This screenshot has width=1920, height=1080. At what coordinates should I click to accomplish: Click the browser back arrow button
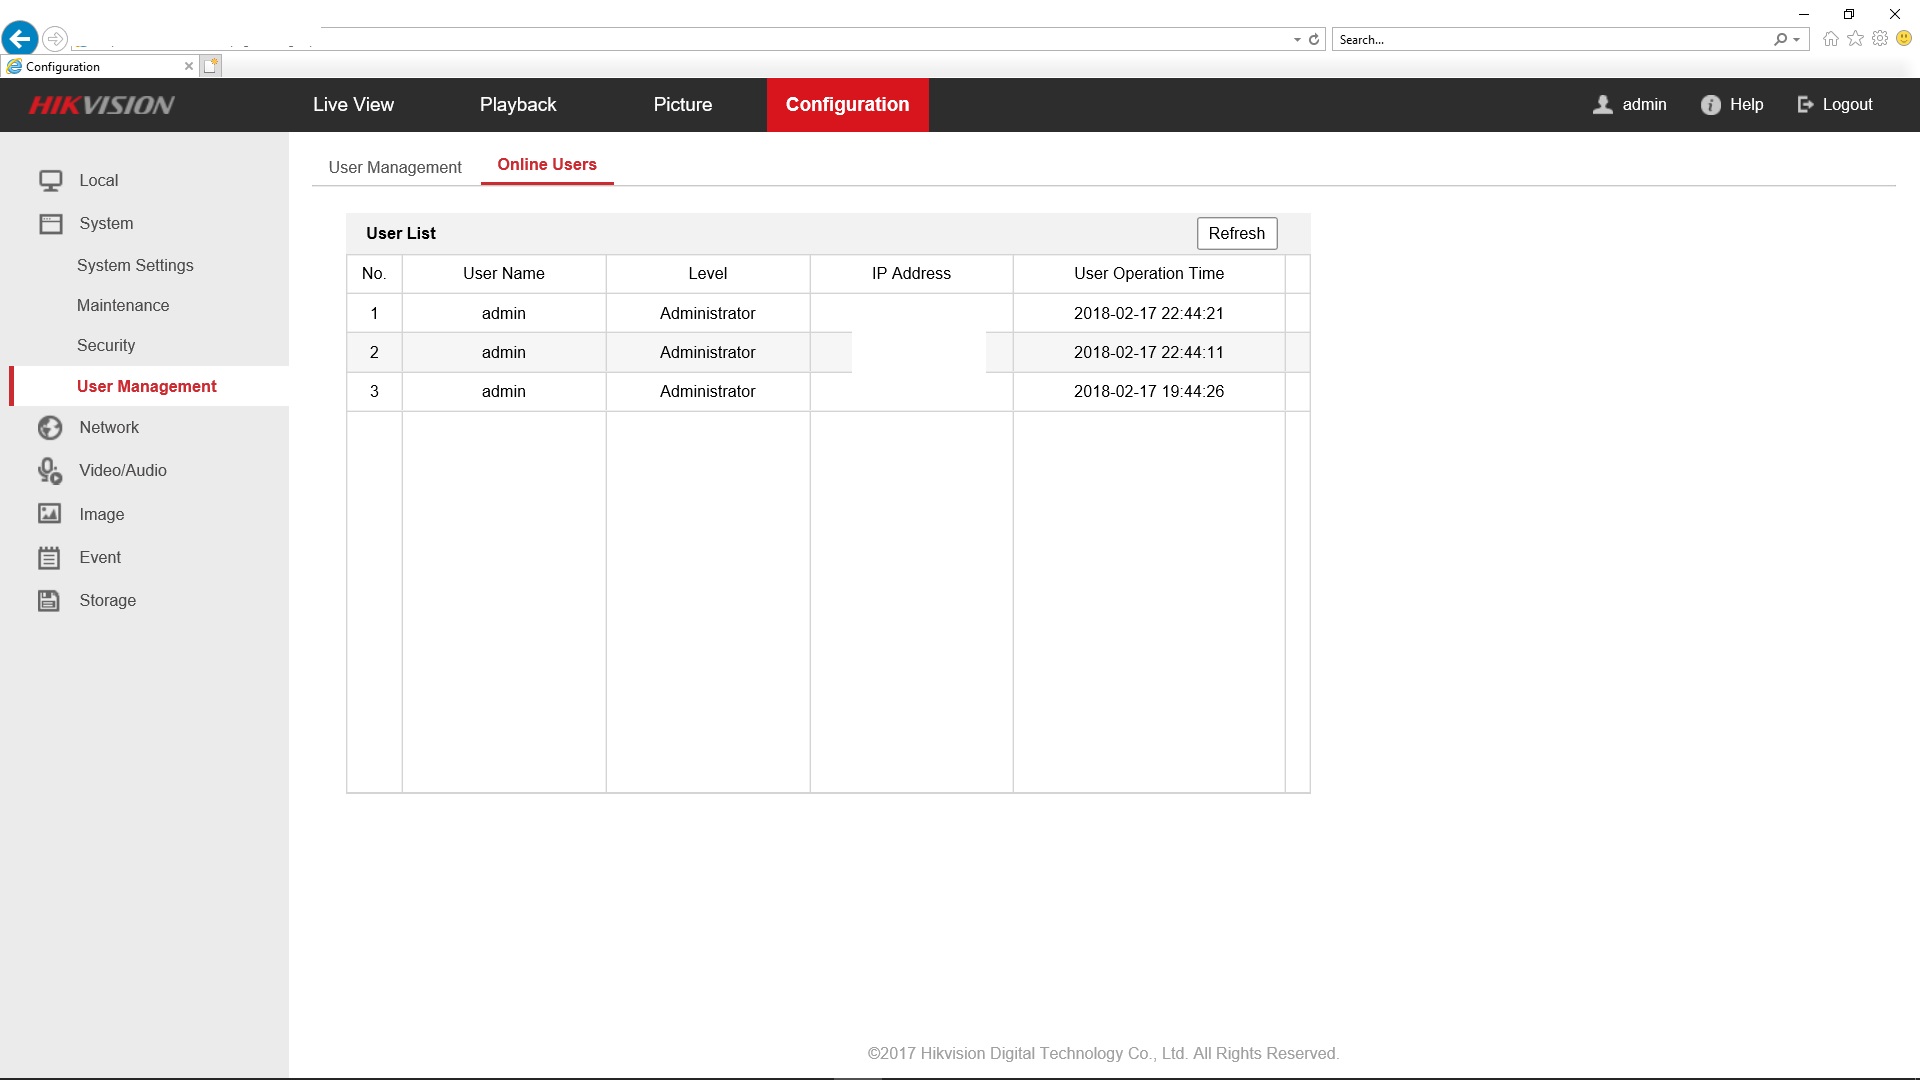(20, 39)
